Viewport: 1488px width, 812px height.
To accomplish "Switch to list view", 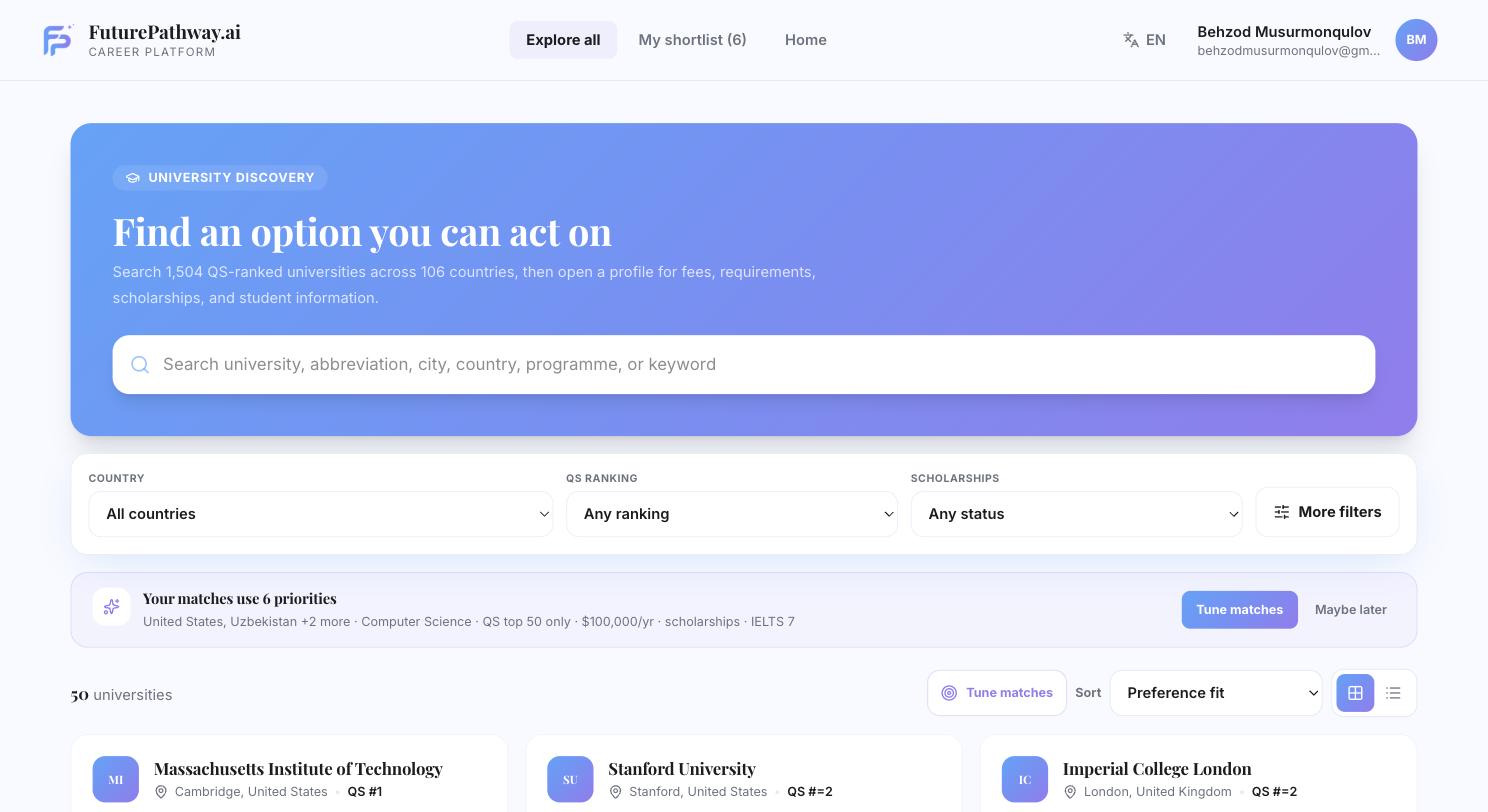I will 1393,693.
